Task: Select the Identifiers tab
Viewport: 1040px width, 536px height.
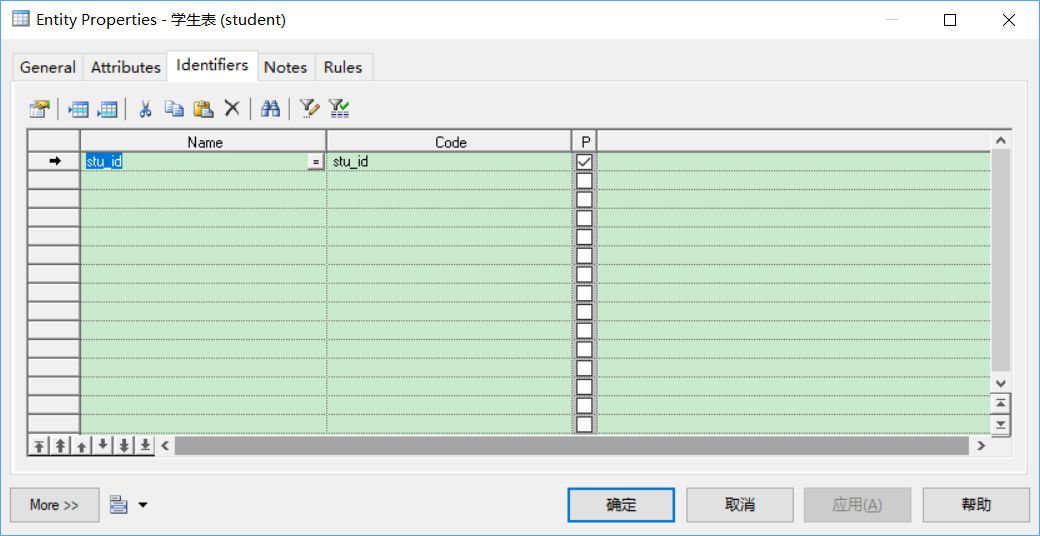Action: 212,66
